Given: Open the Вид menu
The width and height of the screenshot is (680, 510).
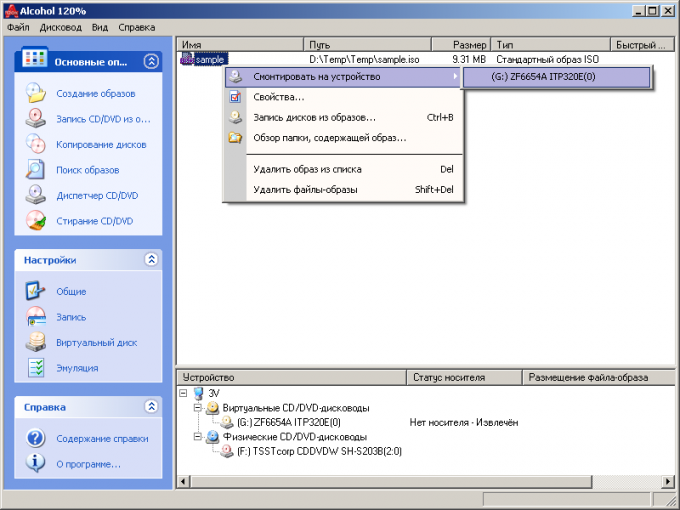Looking at the screenshot, I should pos(100,27).
